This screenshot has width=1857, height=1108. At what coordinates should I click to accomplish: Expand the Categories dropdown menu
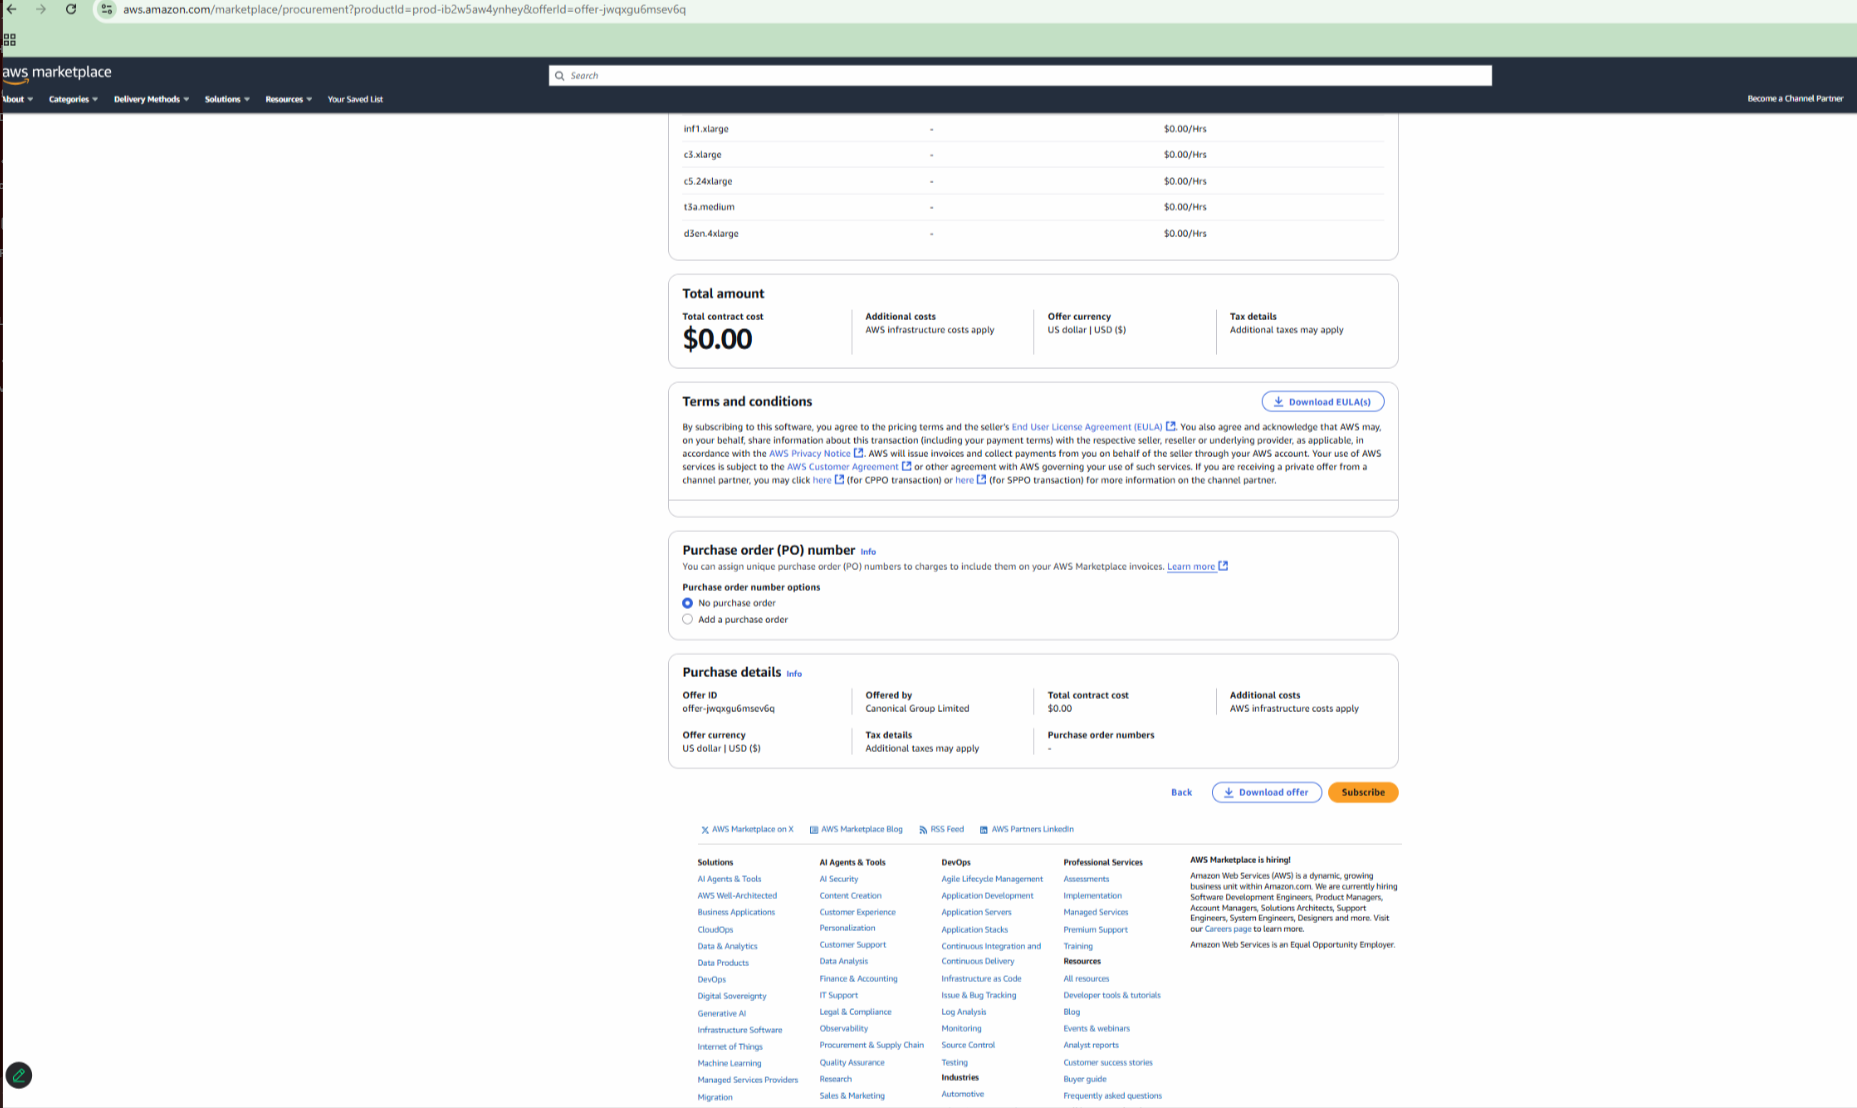click(x=73, y=99)
